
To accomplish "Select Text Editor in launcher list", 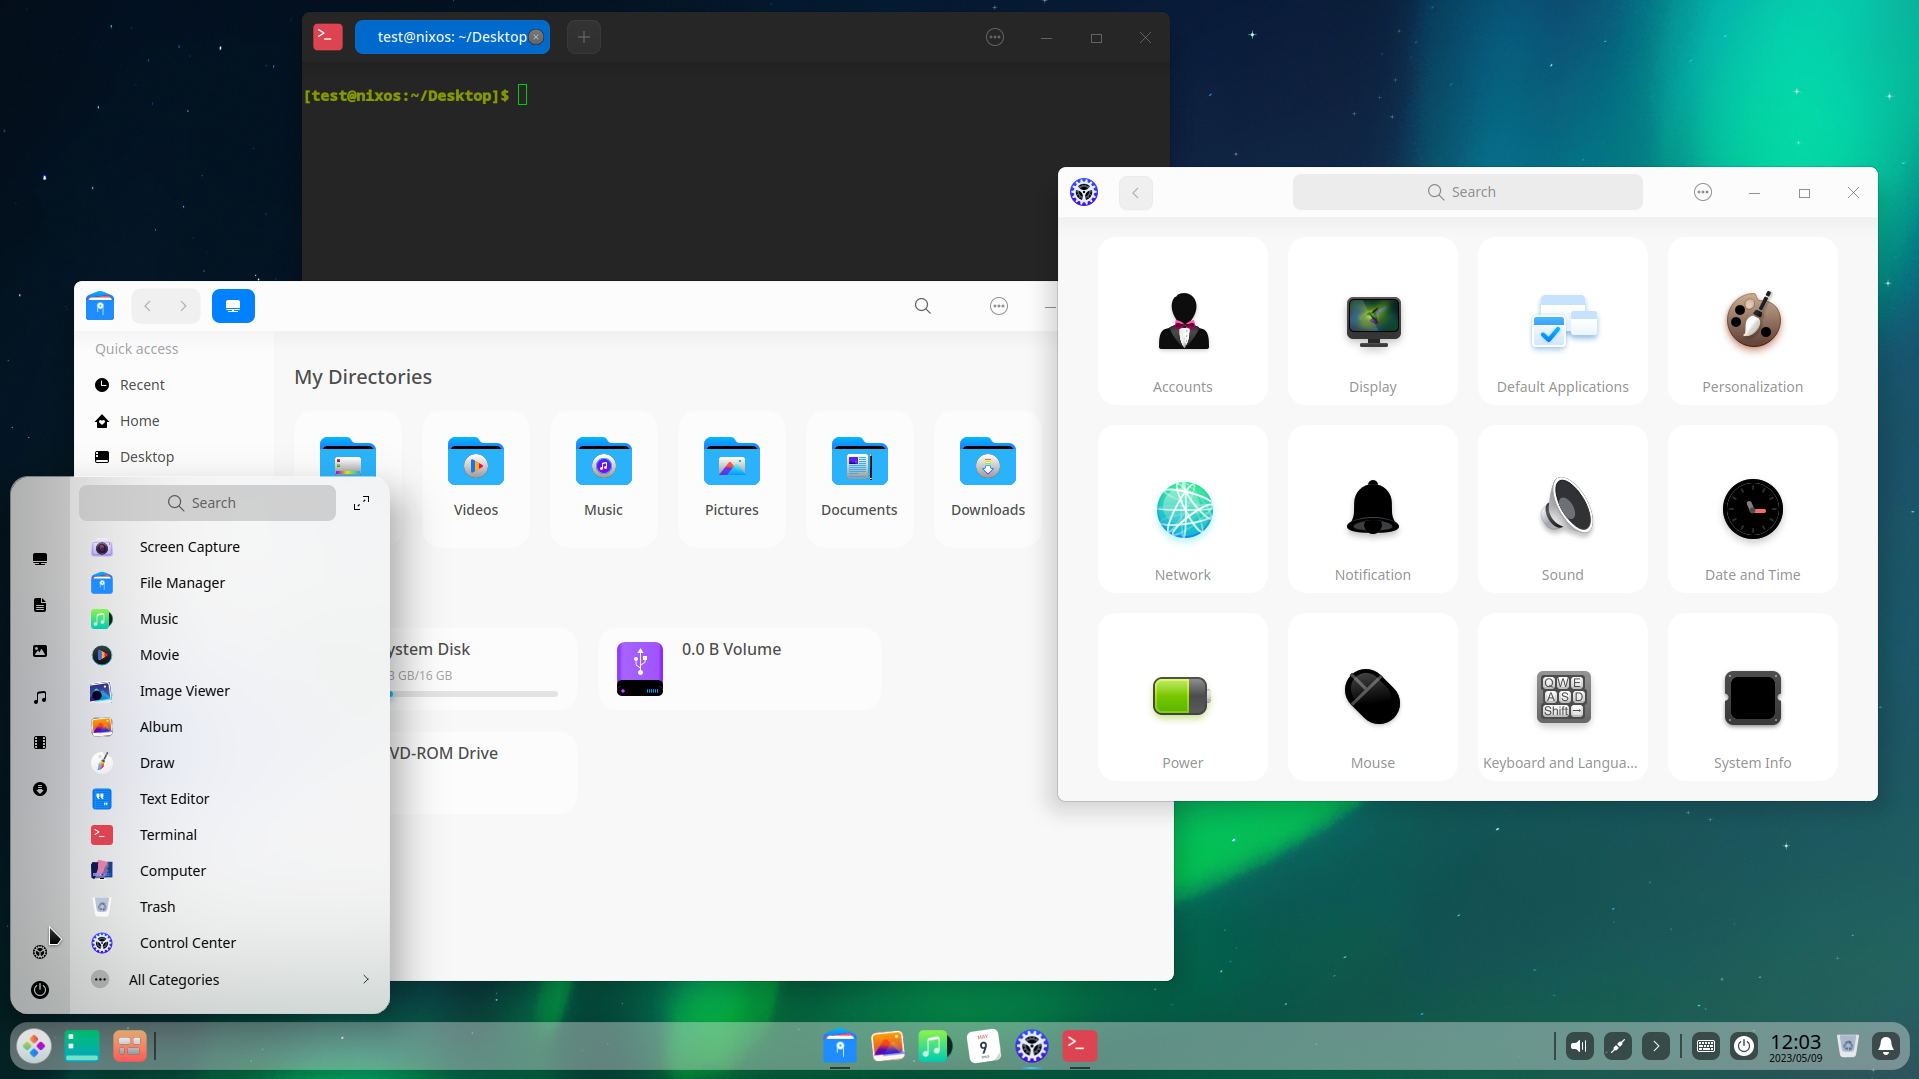I will tap(174, 799).
